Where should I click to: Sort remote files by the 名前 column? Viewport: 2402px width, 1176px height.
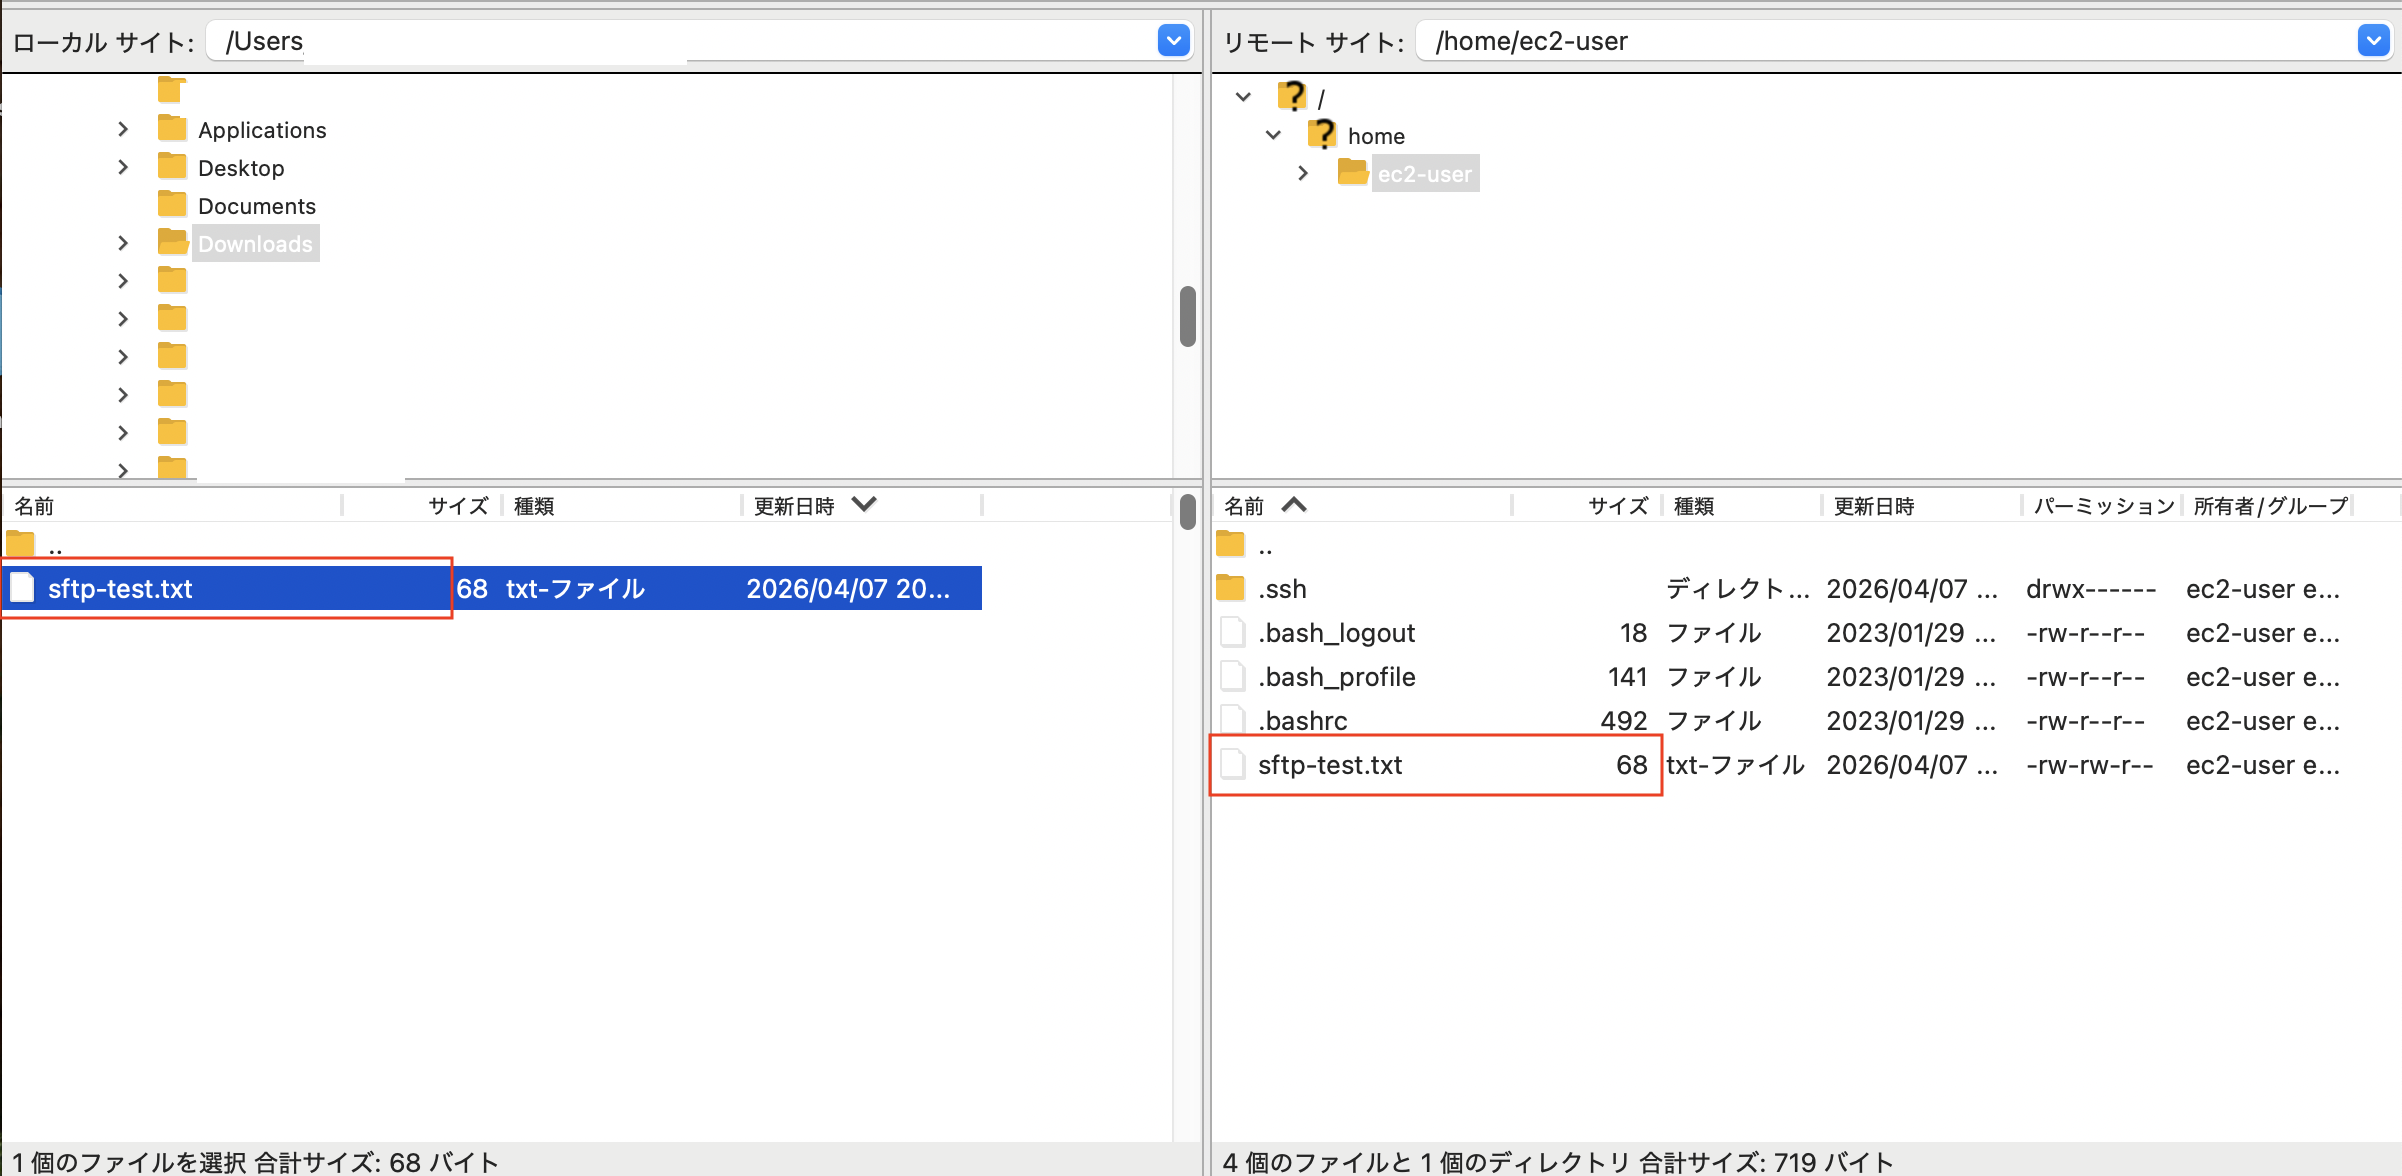1243,505
